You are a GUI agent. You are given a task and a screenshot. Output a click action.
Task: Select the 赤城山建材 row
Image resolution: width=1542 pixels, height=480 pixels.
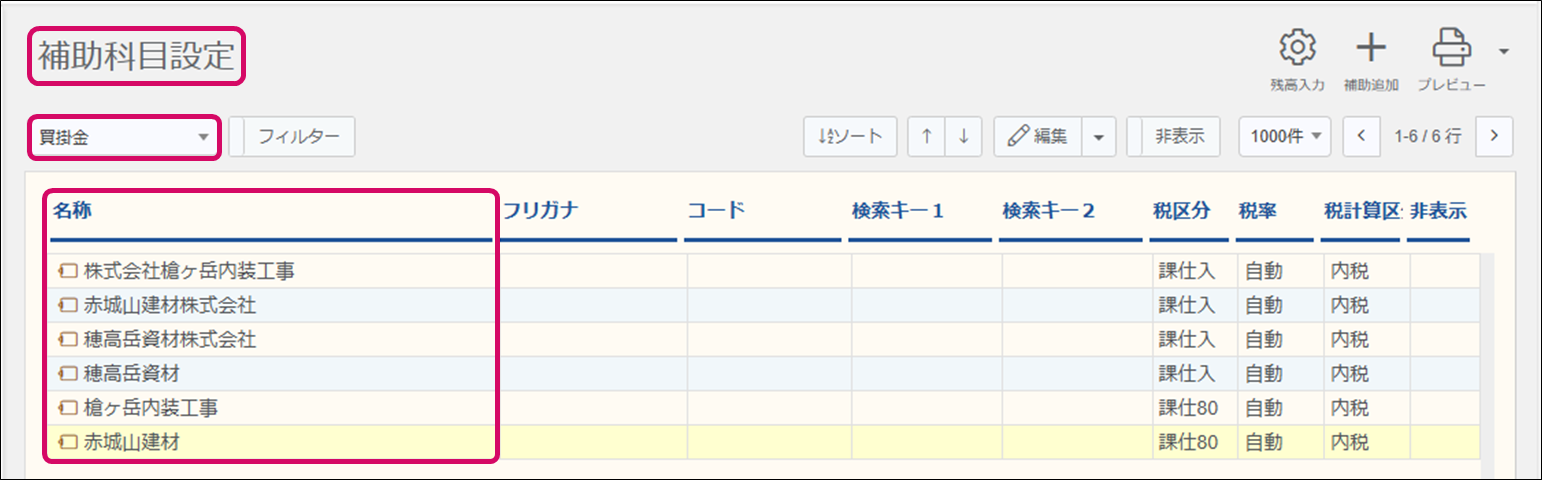(132, 441)
